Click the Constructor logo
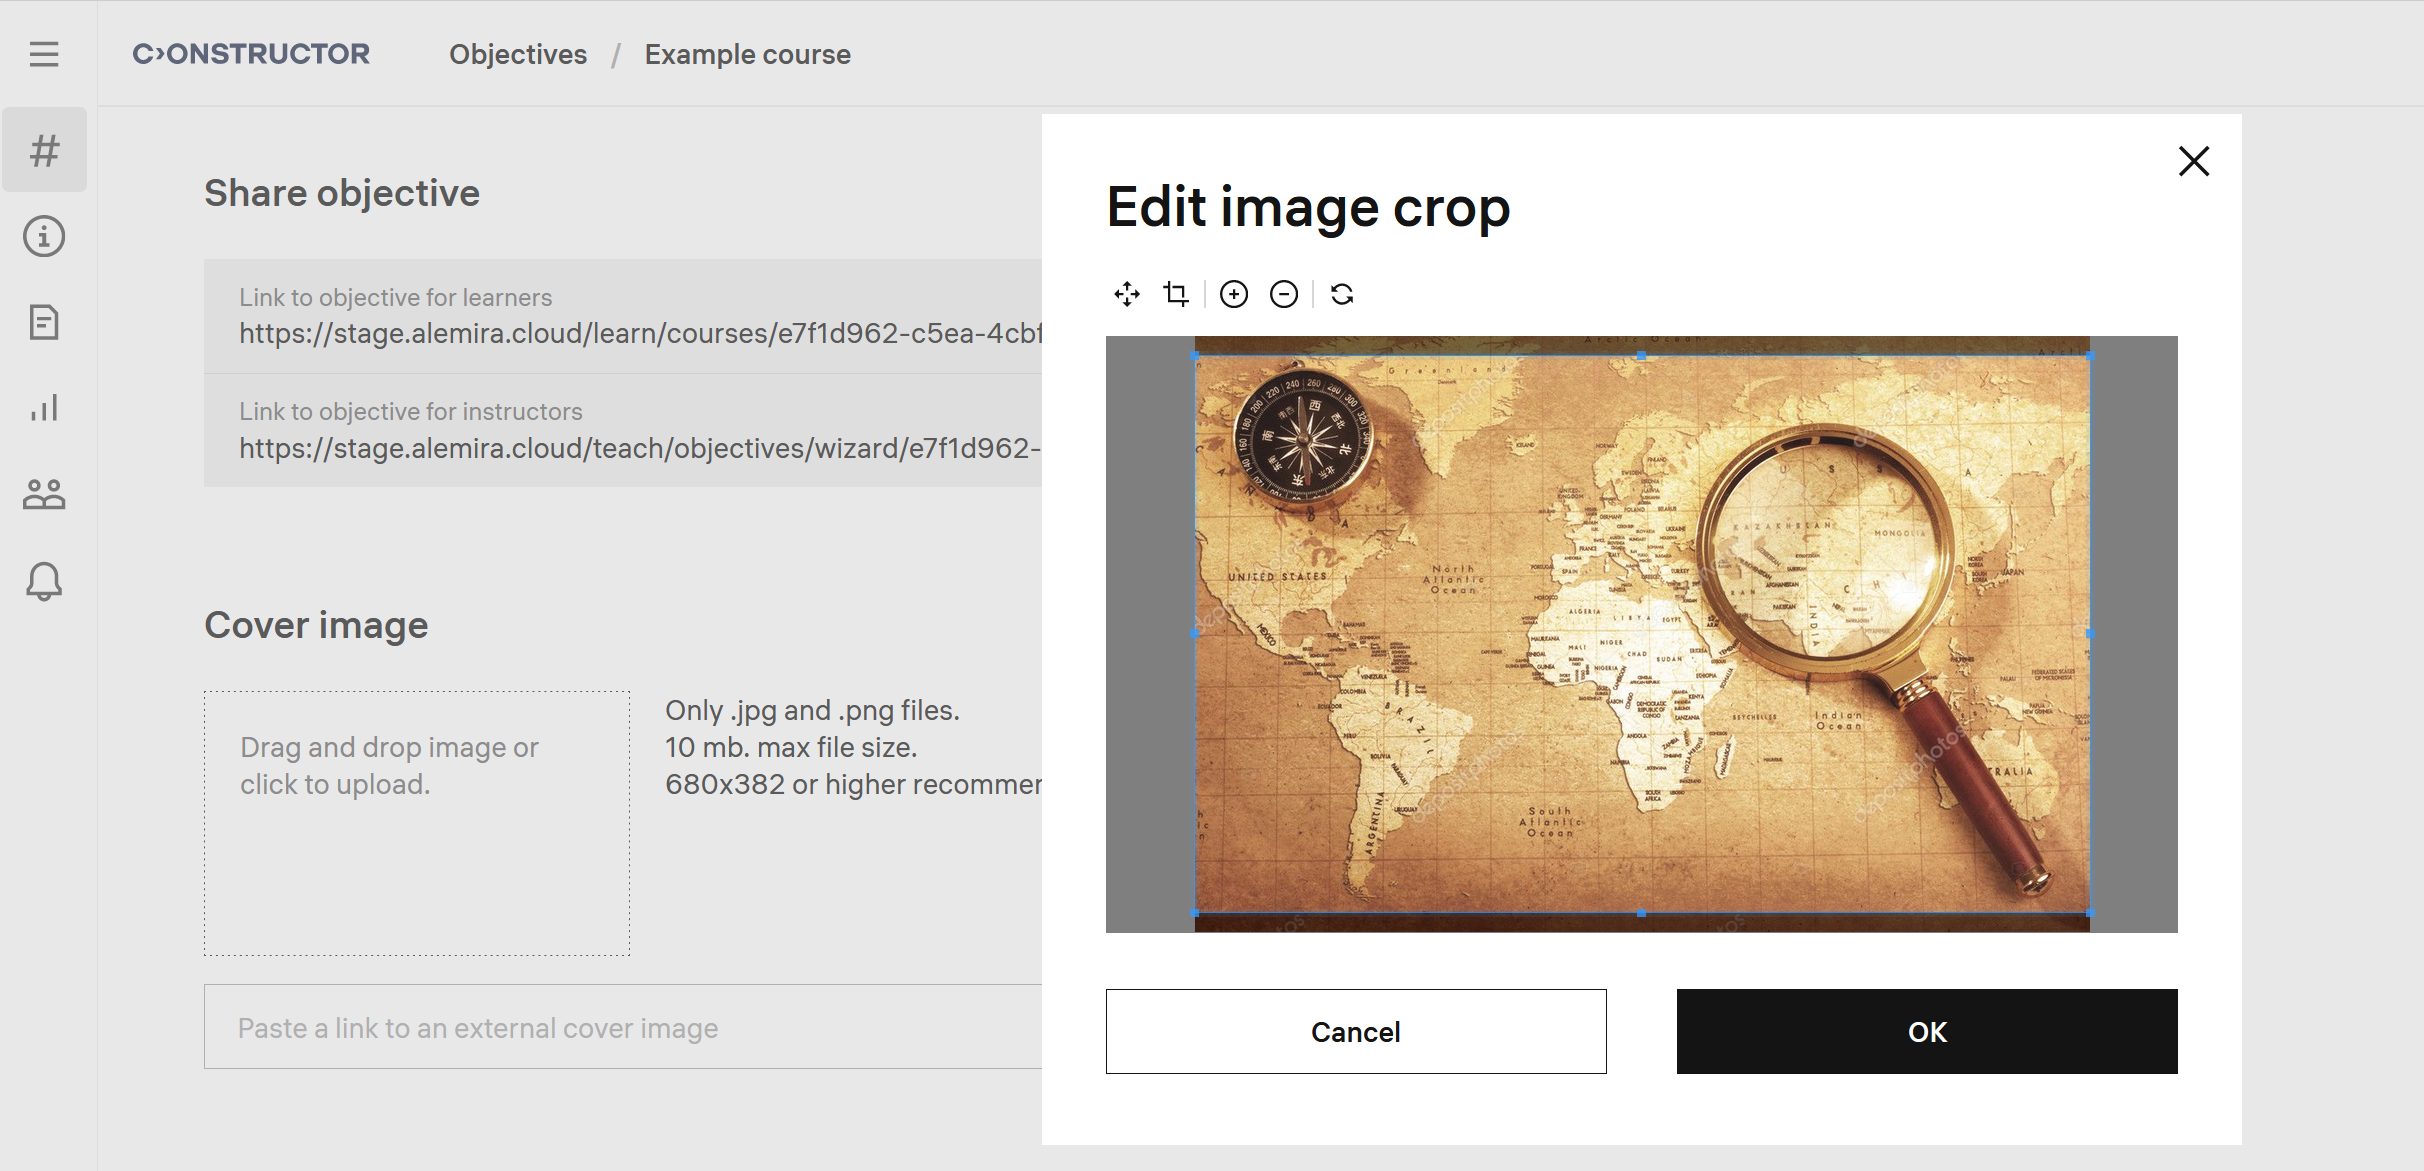 coord(251,54)
